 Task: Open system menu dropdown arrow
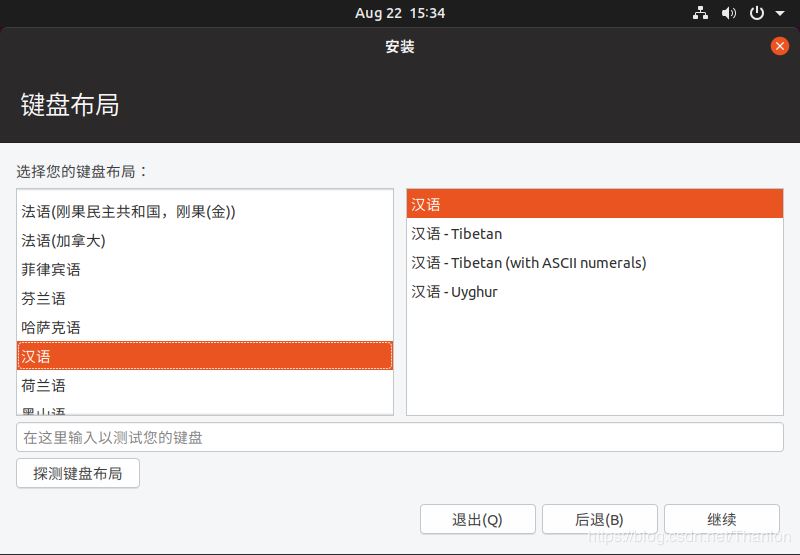[778, 14]
